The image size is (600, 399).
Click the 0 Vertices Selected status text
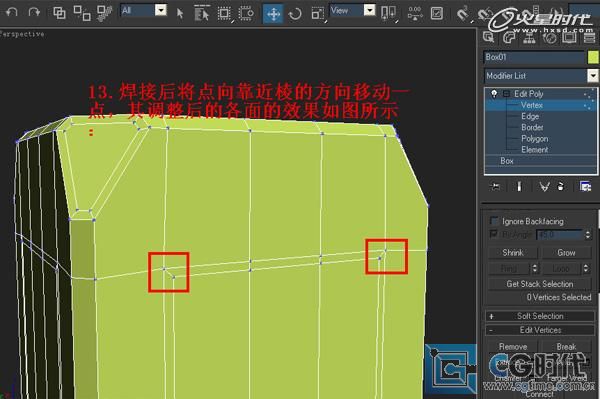coord(559,297)
